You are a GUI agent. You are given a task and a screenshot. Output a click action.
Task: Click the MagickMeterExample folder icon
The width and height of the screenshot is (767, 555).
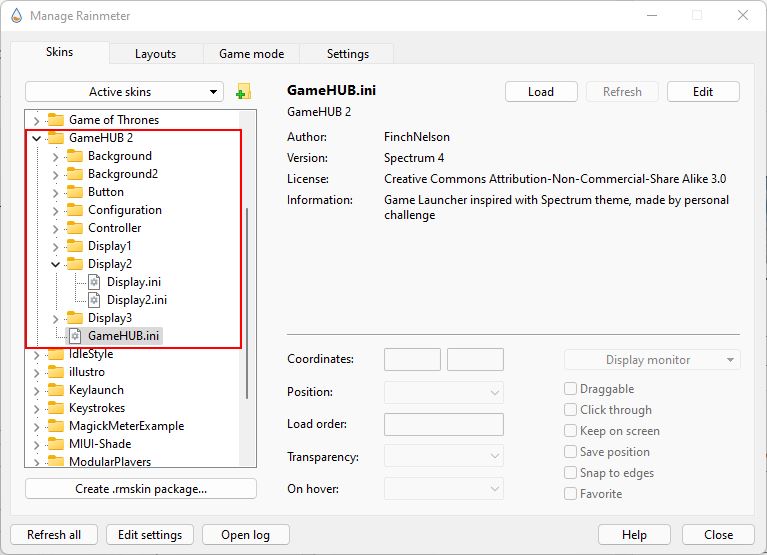click(56, 426)
